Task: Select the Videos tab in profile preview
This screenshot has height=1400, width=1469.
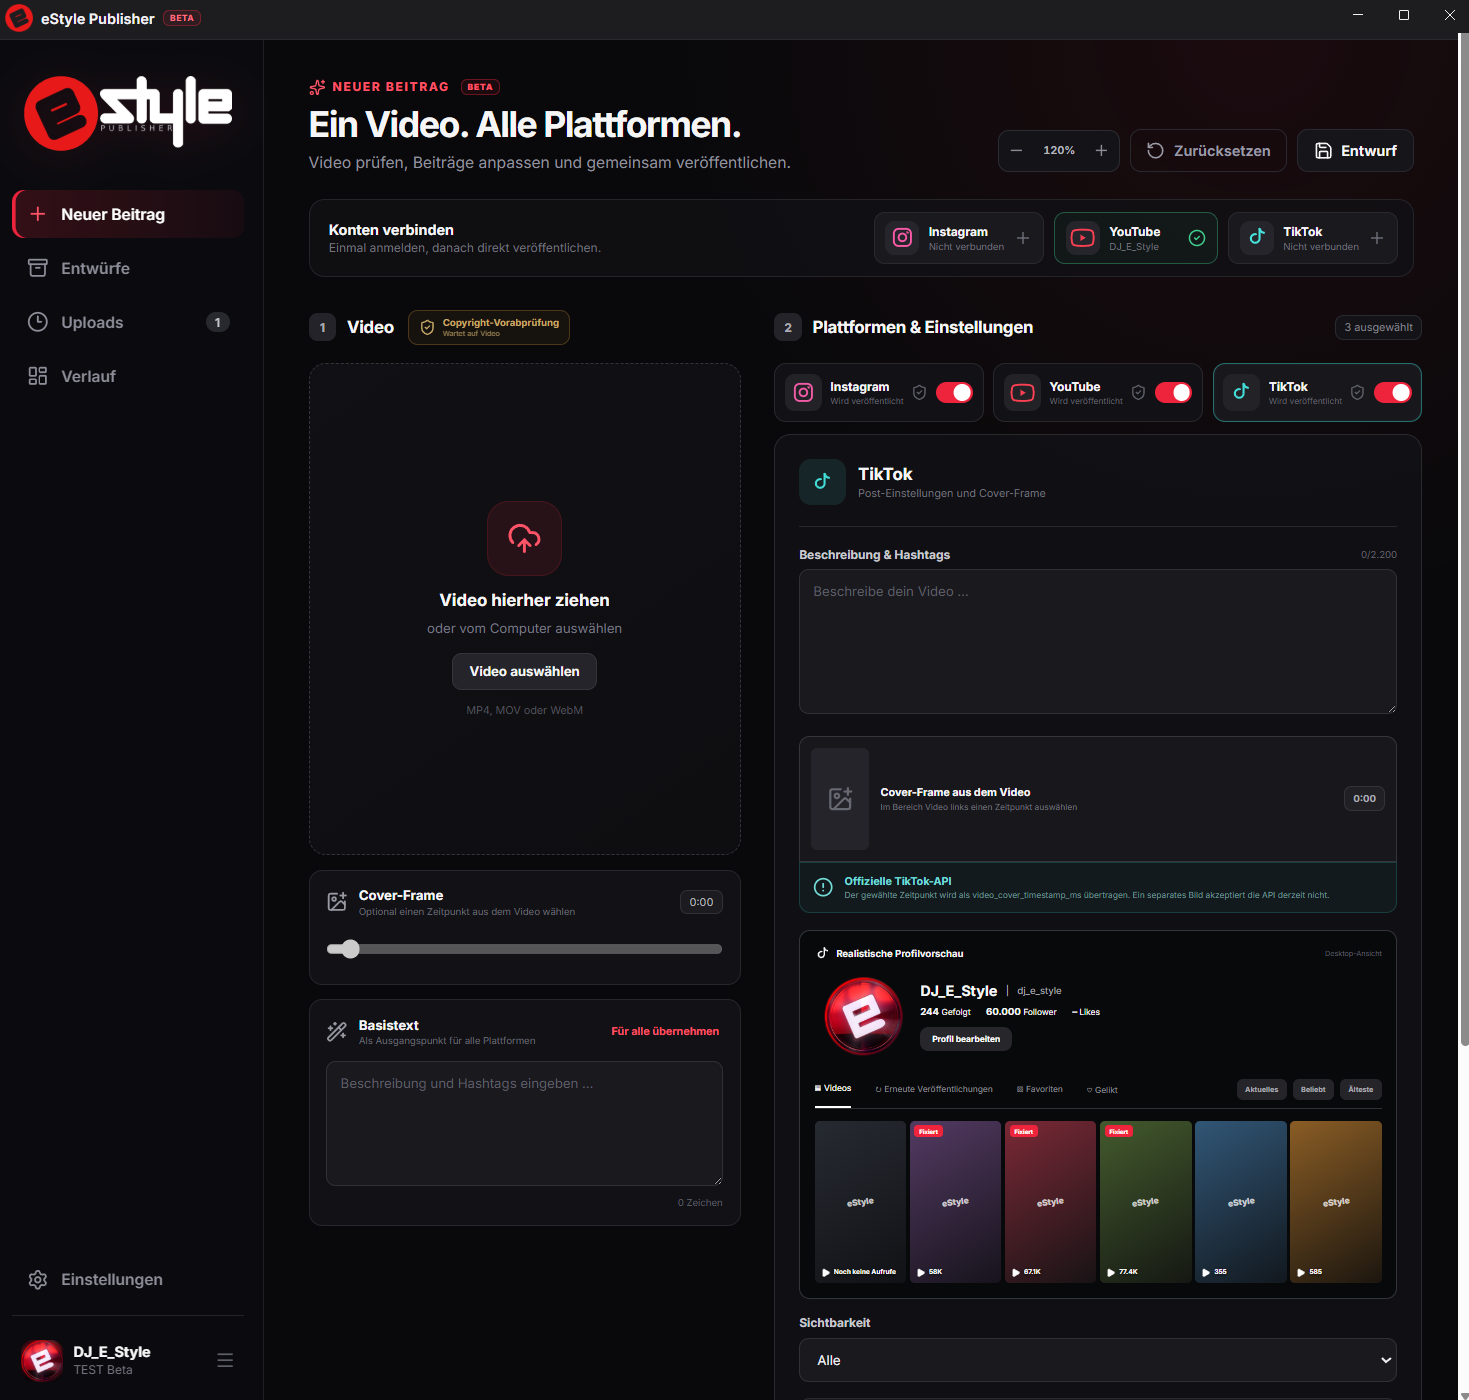Action: (x=833, y=1089)
